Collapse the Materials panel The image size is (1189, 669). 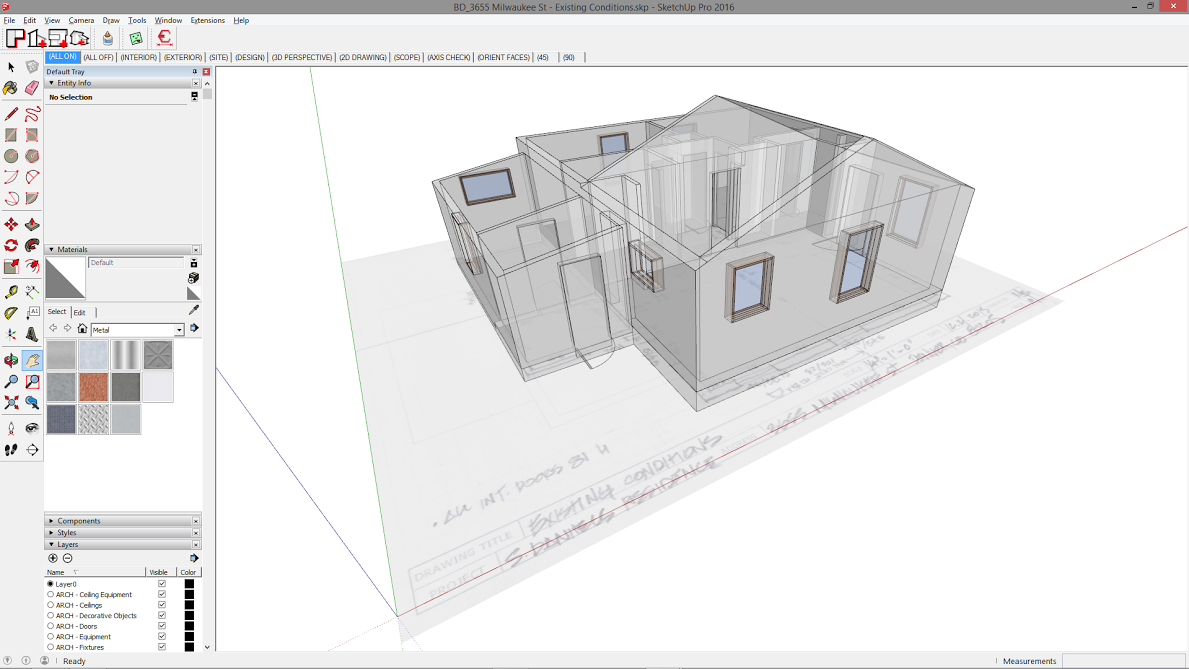point(52,250)
